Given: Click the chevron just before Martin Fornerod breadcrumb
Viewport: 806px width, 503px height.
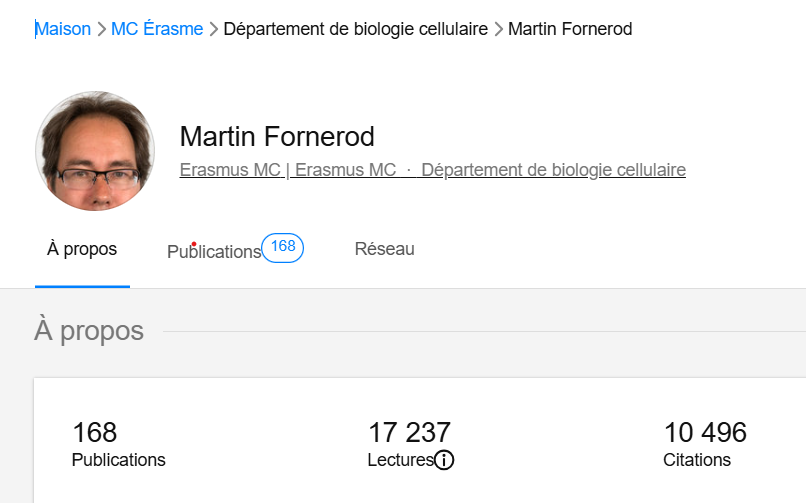Looking at the screenshot, I should [498, 29].
